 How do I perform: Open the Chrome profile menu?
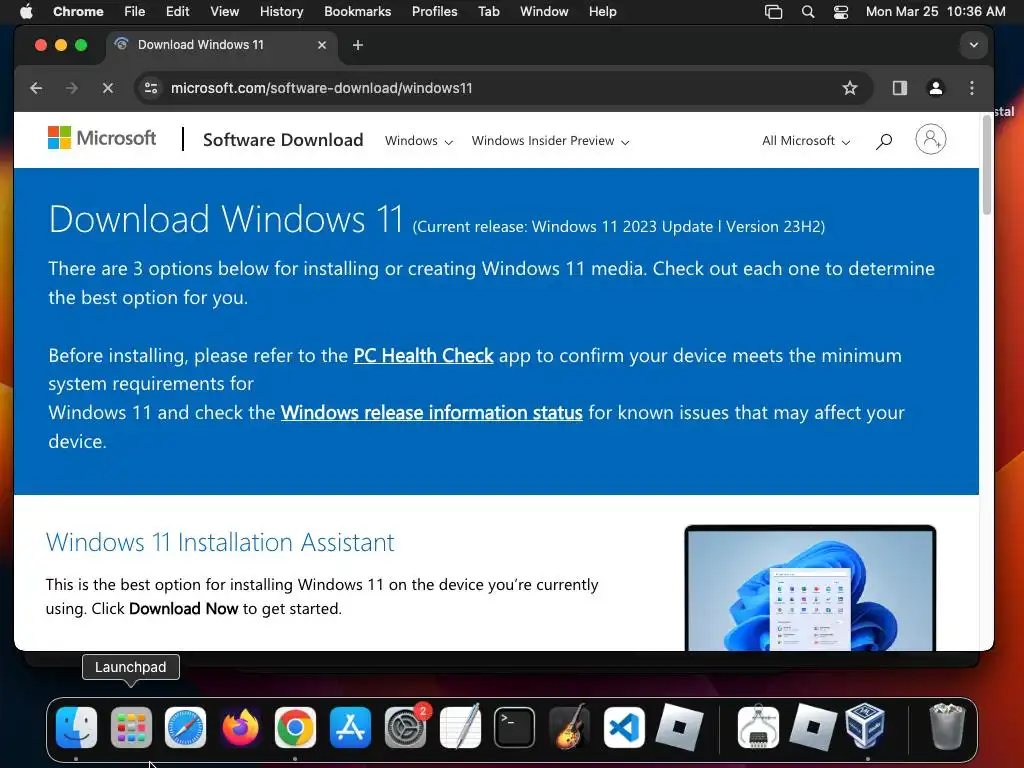click(x=936, y=88)
